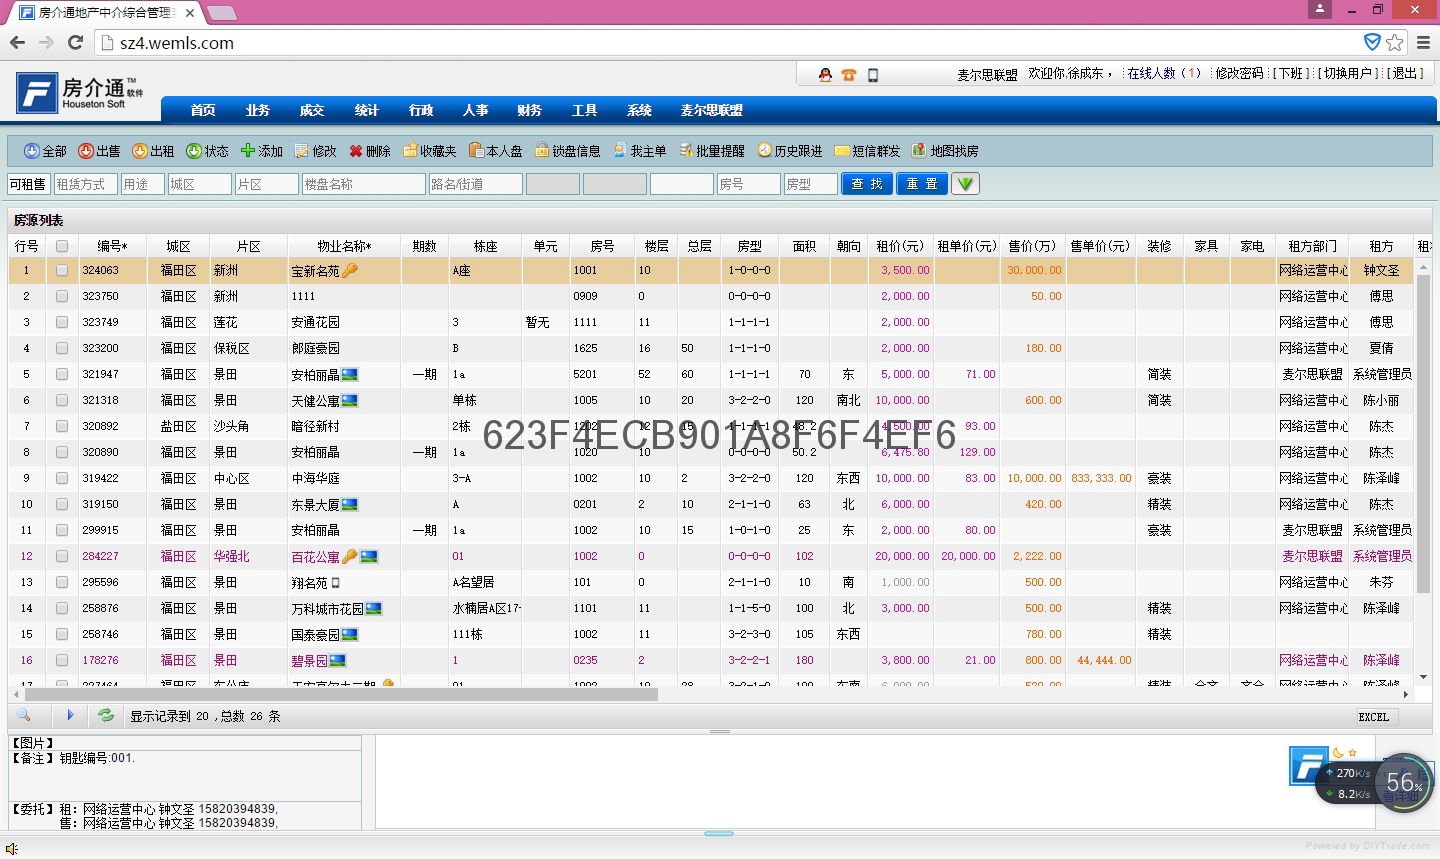Open 我主单 my main orders
The width and height of the screenshot is (1440, 859).
tap(639, 151)
